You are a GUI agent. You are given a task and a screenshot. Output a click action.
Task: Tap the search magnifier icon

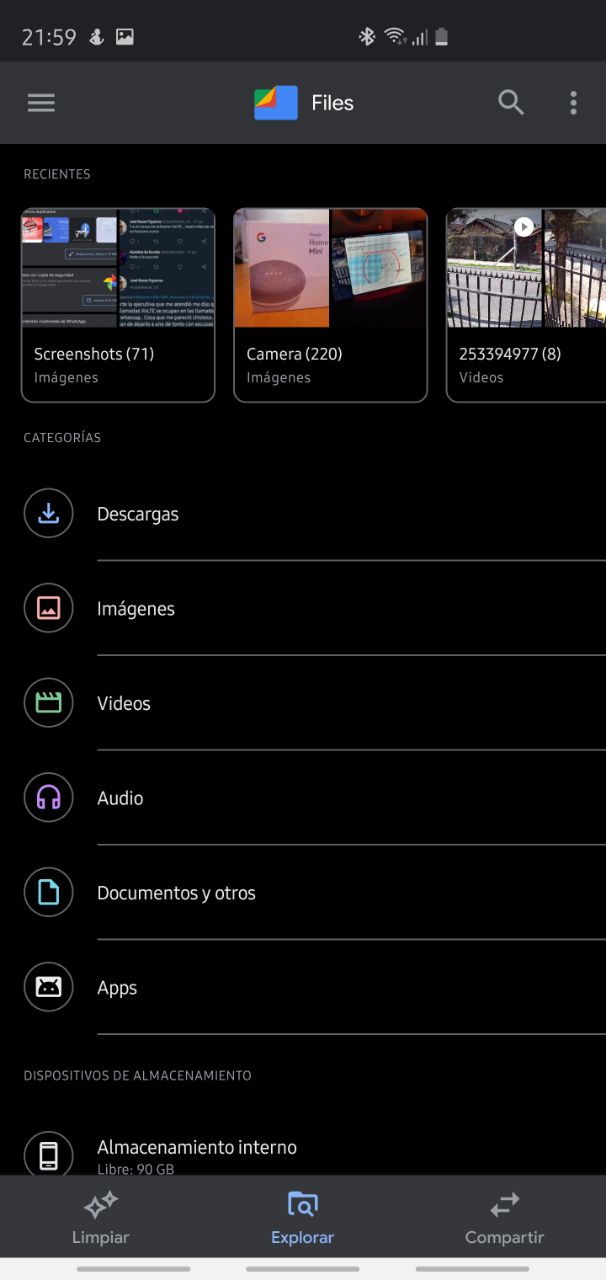click(511, 103)
